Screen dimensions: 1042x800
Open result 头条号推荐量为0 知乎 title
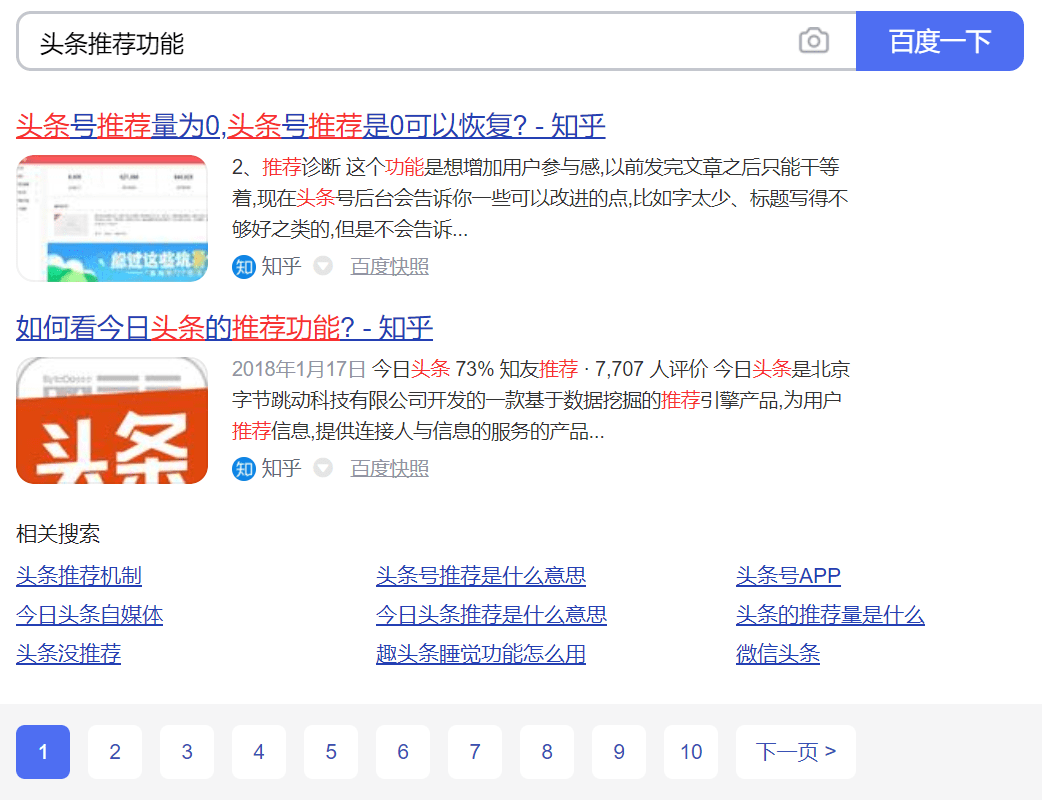coord(310,126)
